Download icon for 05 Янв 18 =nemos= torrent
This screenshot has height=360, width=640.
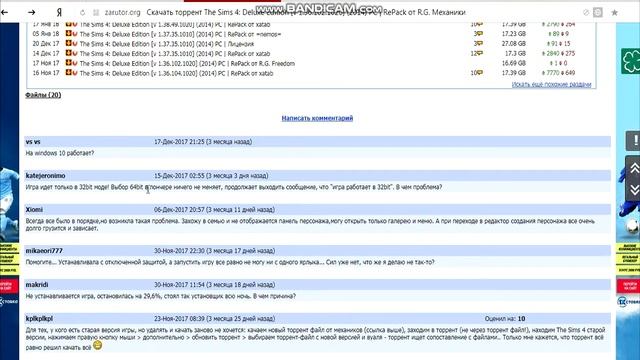point(69,33)
